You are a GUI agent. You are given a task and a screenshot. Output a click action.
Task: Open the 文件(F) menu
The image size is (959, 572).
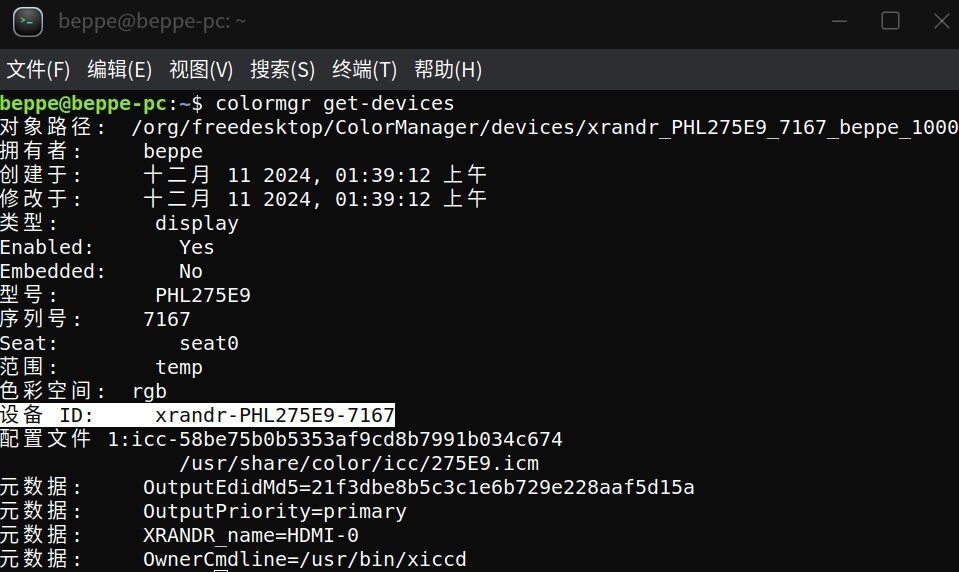pyautogui.click(x=38, y=70)
